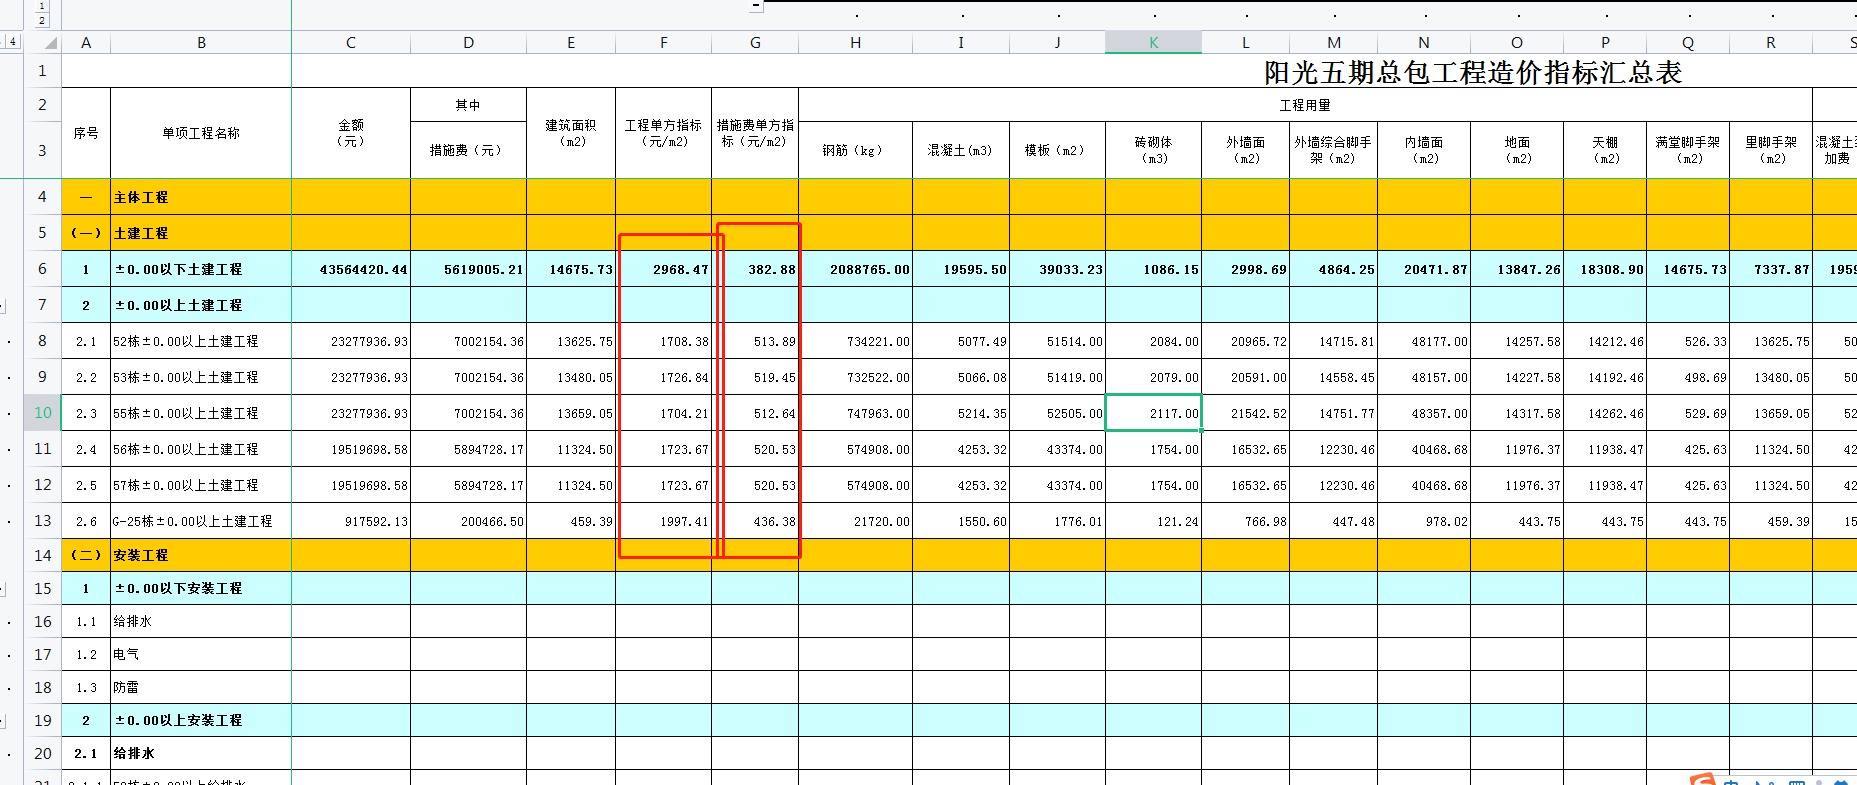The image size is (1857, 785).
Task: Click the 金额（元） header cell
Action: [x=351, y=133]
